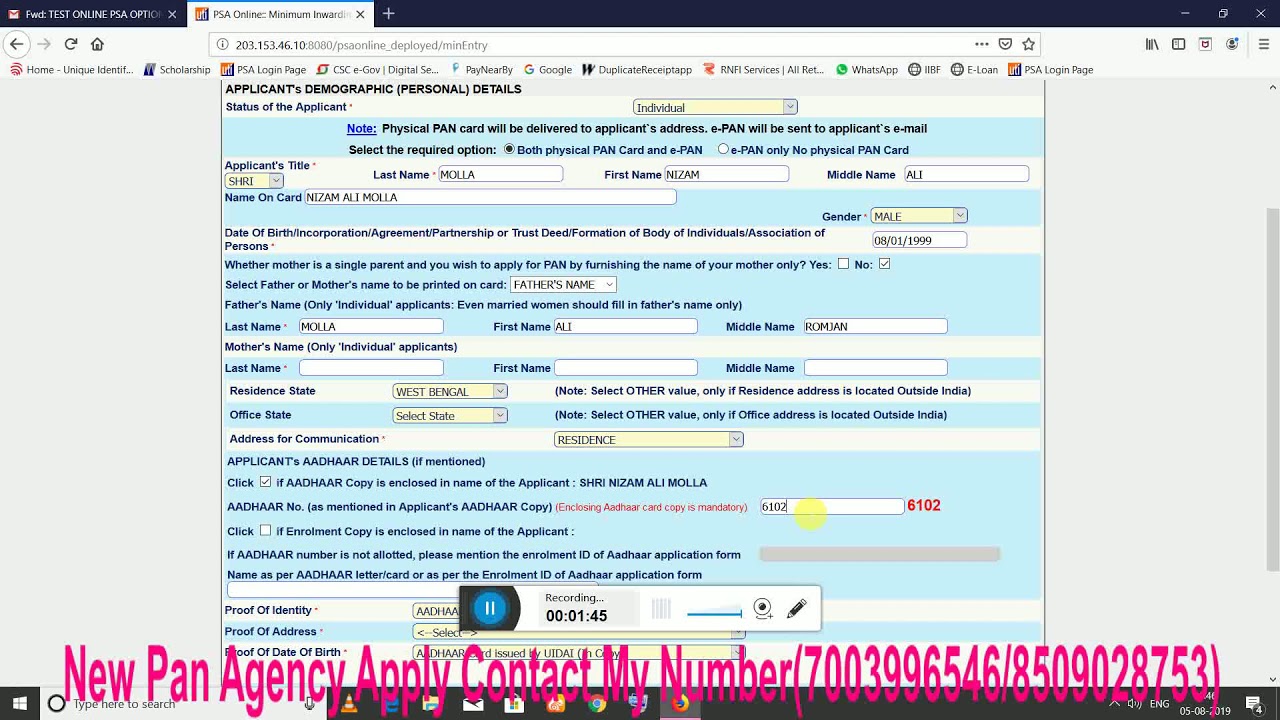Select e-PAN only No physical PAN Card

(723, 149)
